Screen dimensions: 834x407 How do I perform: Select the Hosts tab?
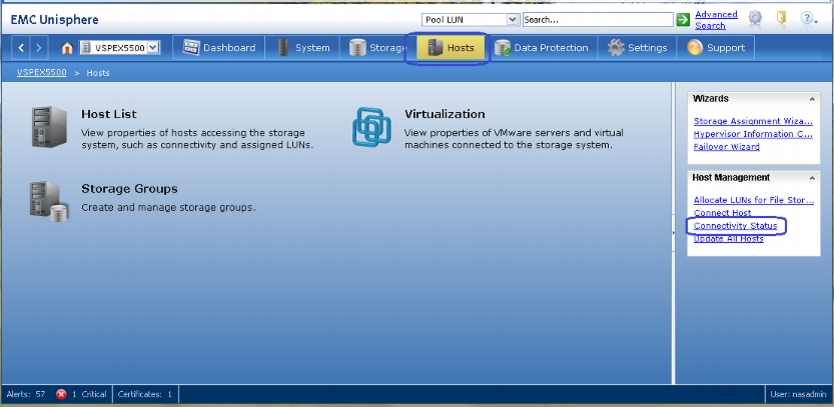coord(451,48)
